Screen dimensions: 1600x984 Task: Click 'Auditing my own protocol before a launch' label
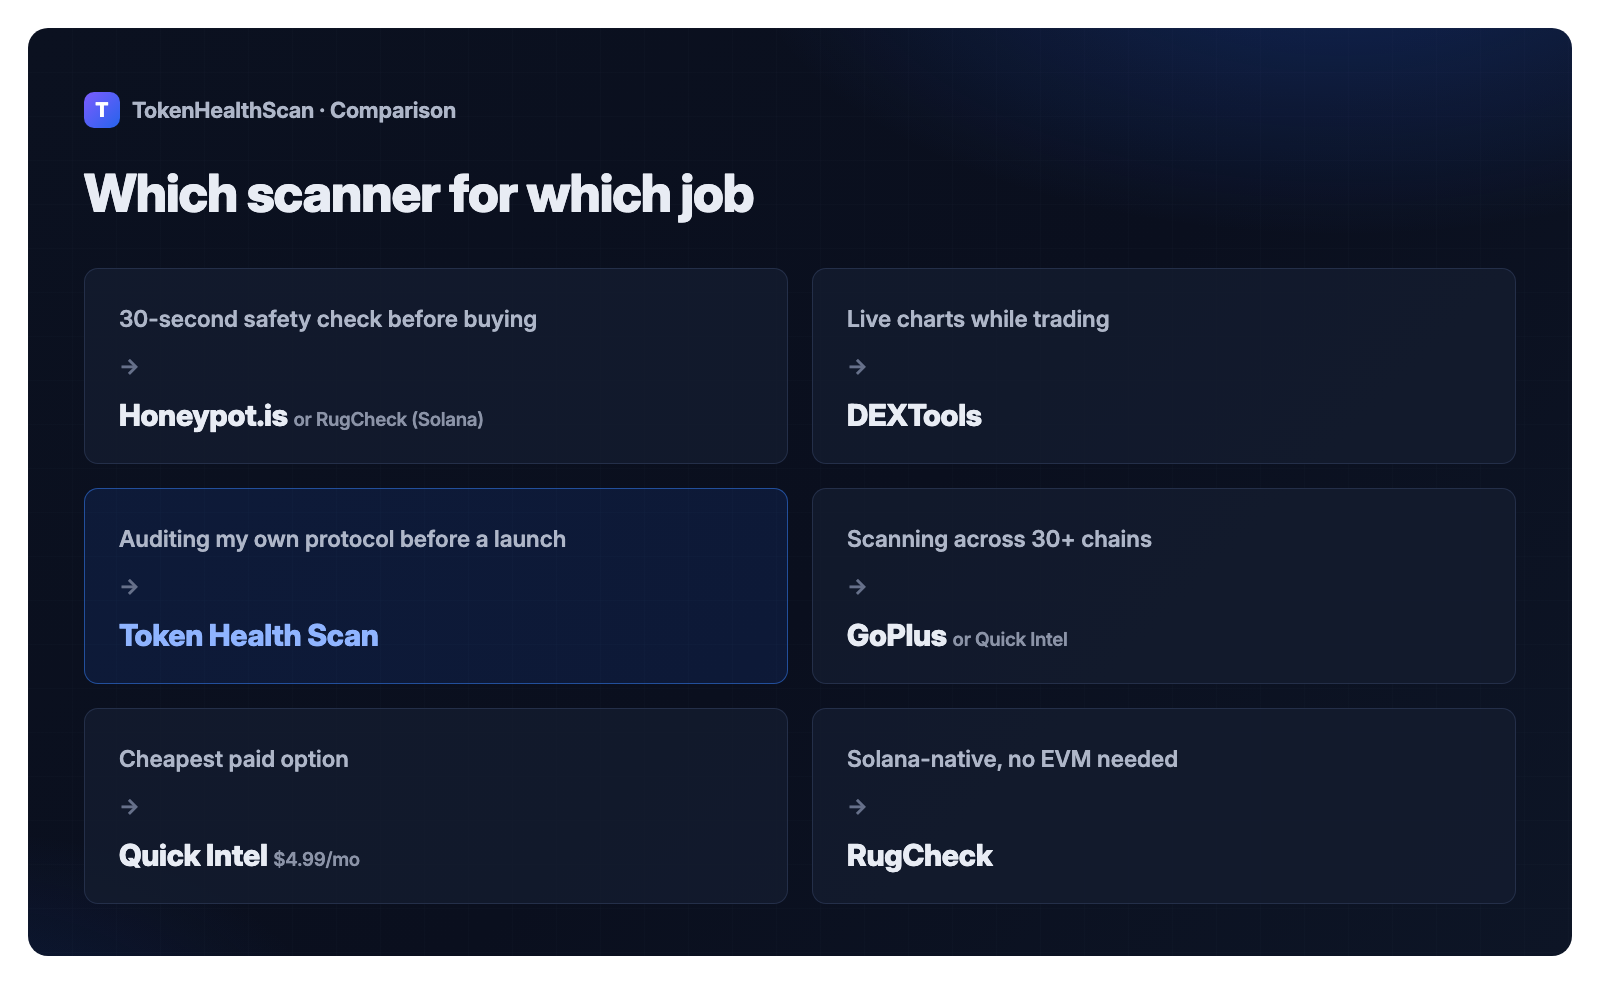342,539
